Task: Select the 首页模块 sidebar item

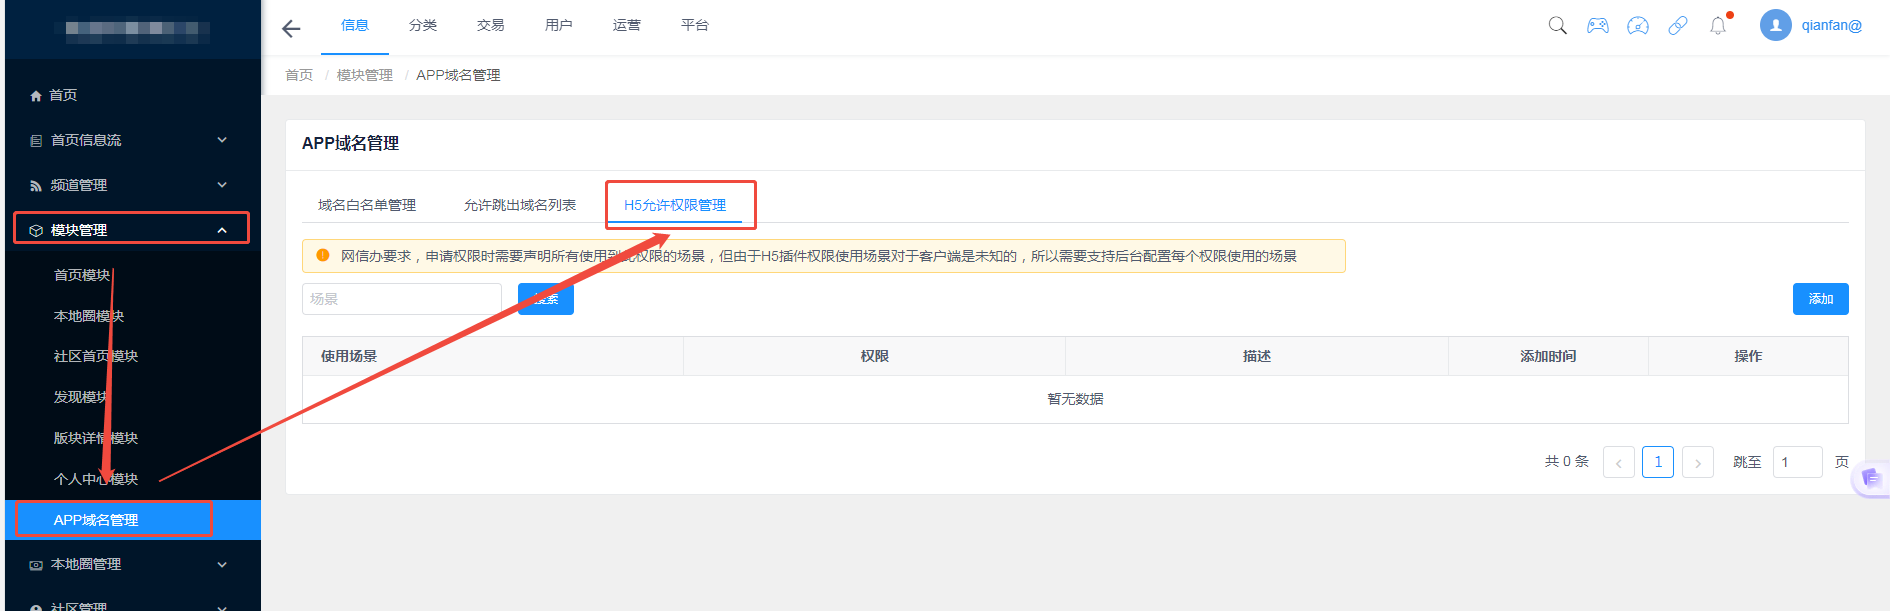Action: 82,275
